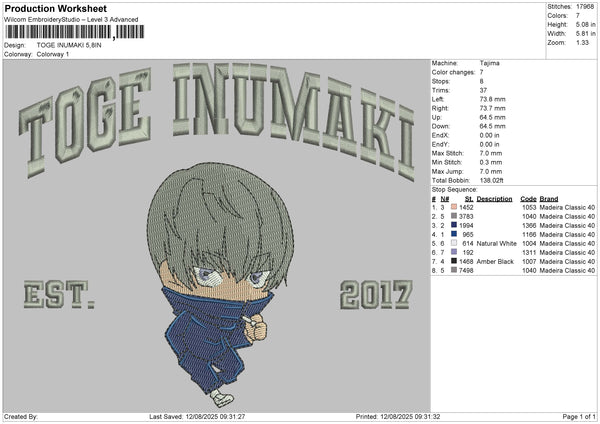
Task: Click the 'Code' column header
Action: 528,199
